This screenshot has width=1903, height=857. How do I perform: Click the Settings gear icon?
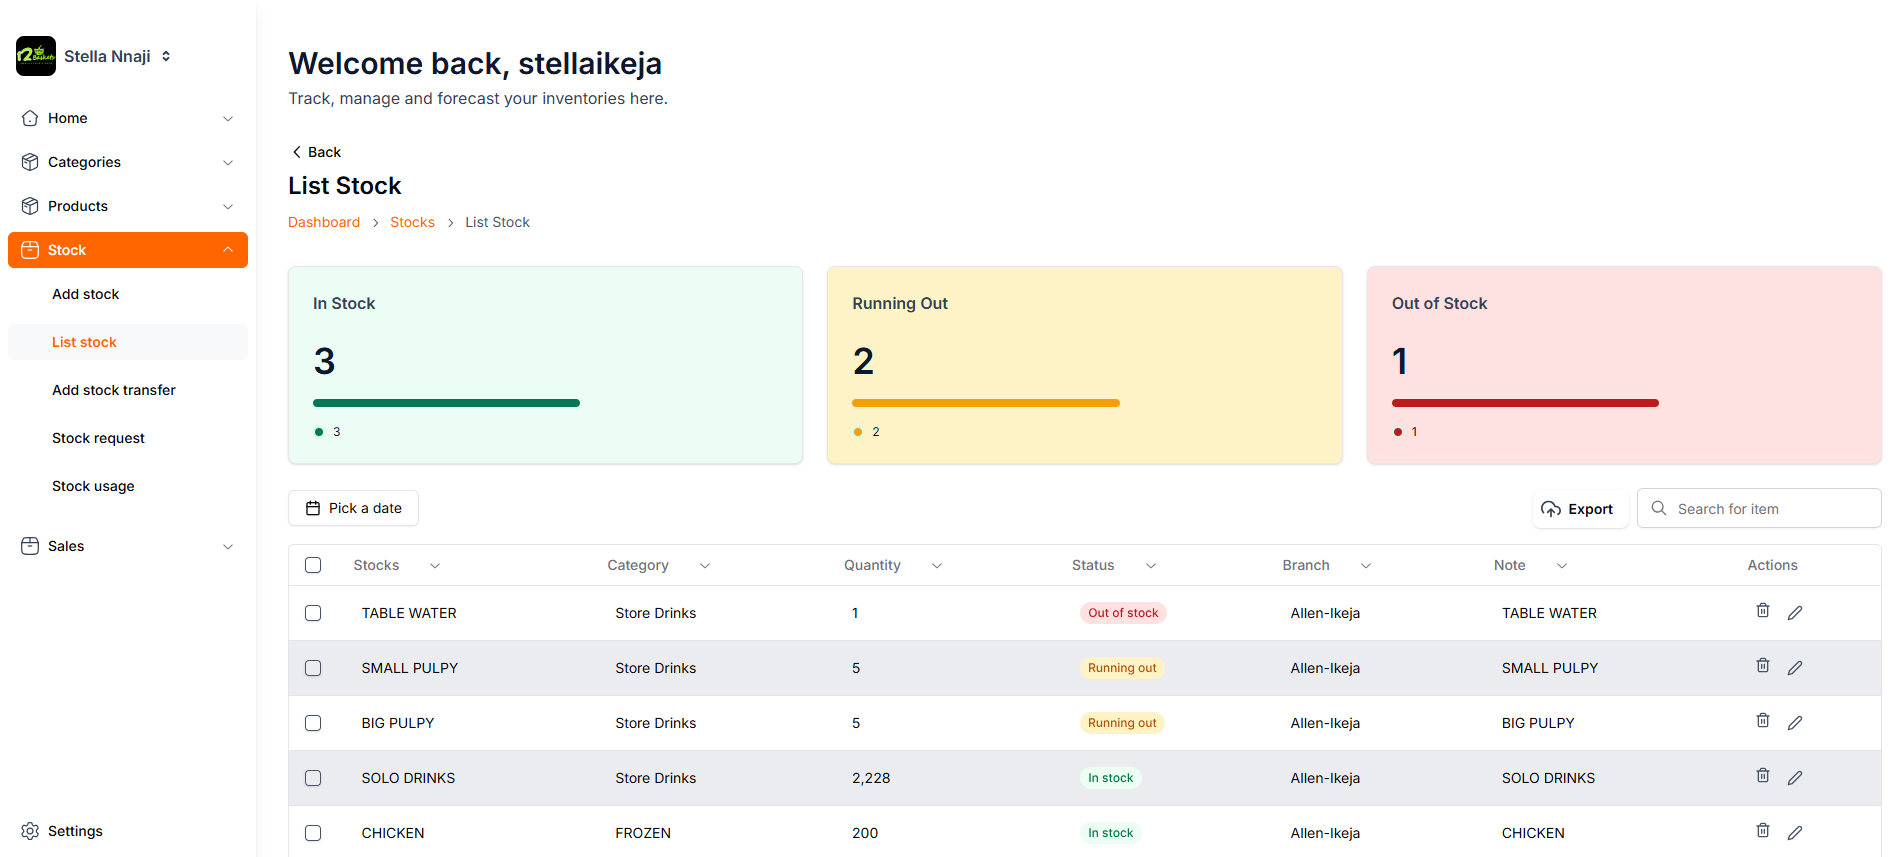tap(30, 831)
